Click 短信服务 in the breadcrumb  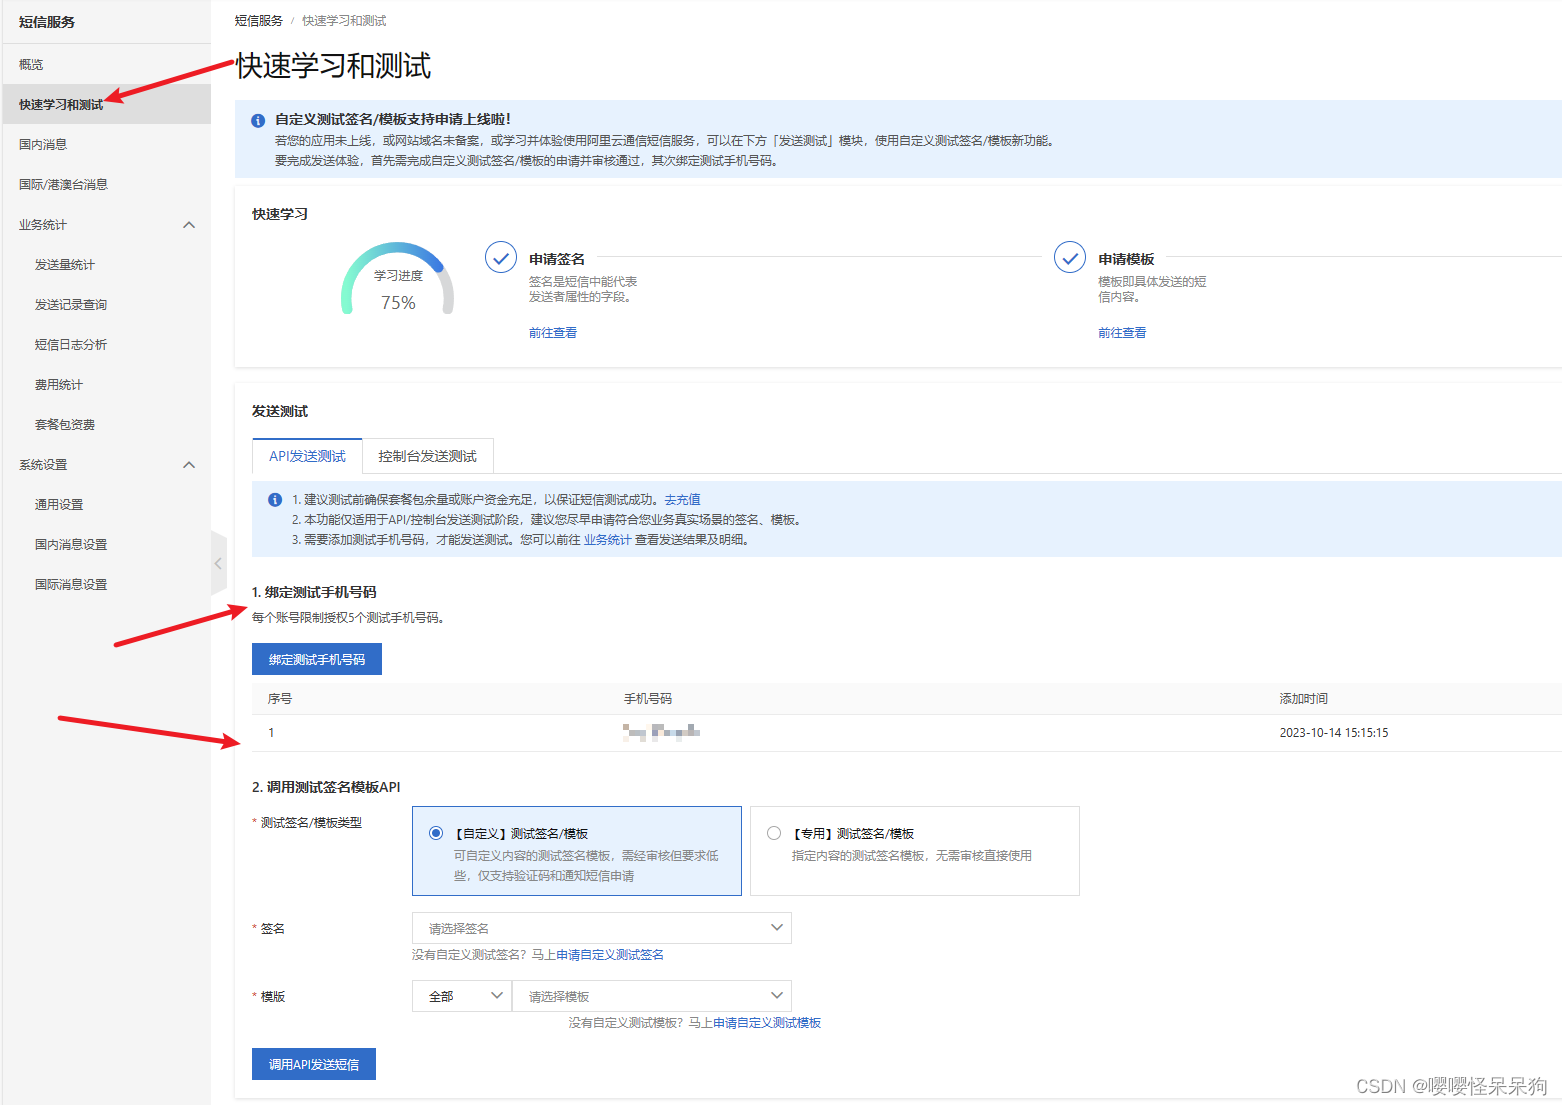coord(259,21)
